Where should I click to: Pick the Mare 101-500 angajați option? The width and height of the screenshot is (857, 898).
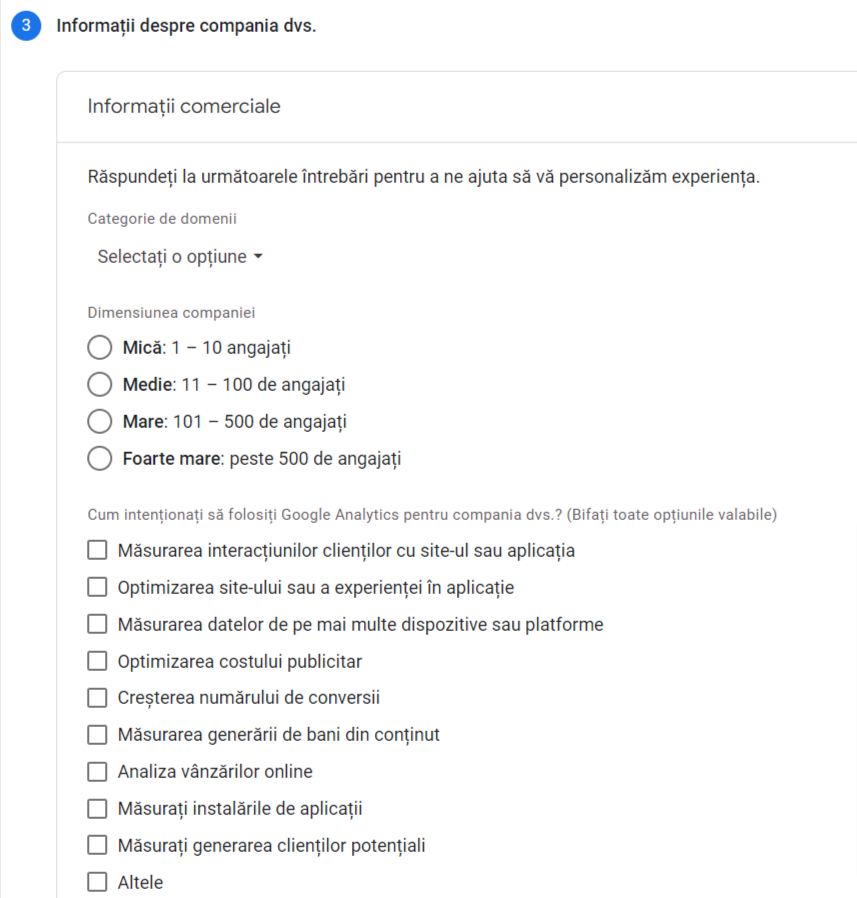tap(99, 421)
